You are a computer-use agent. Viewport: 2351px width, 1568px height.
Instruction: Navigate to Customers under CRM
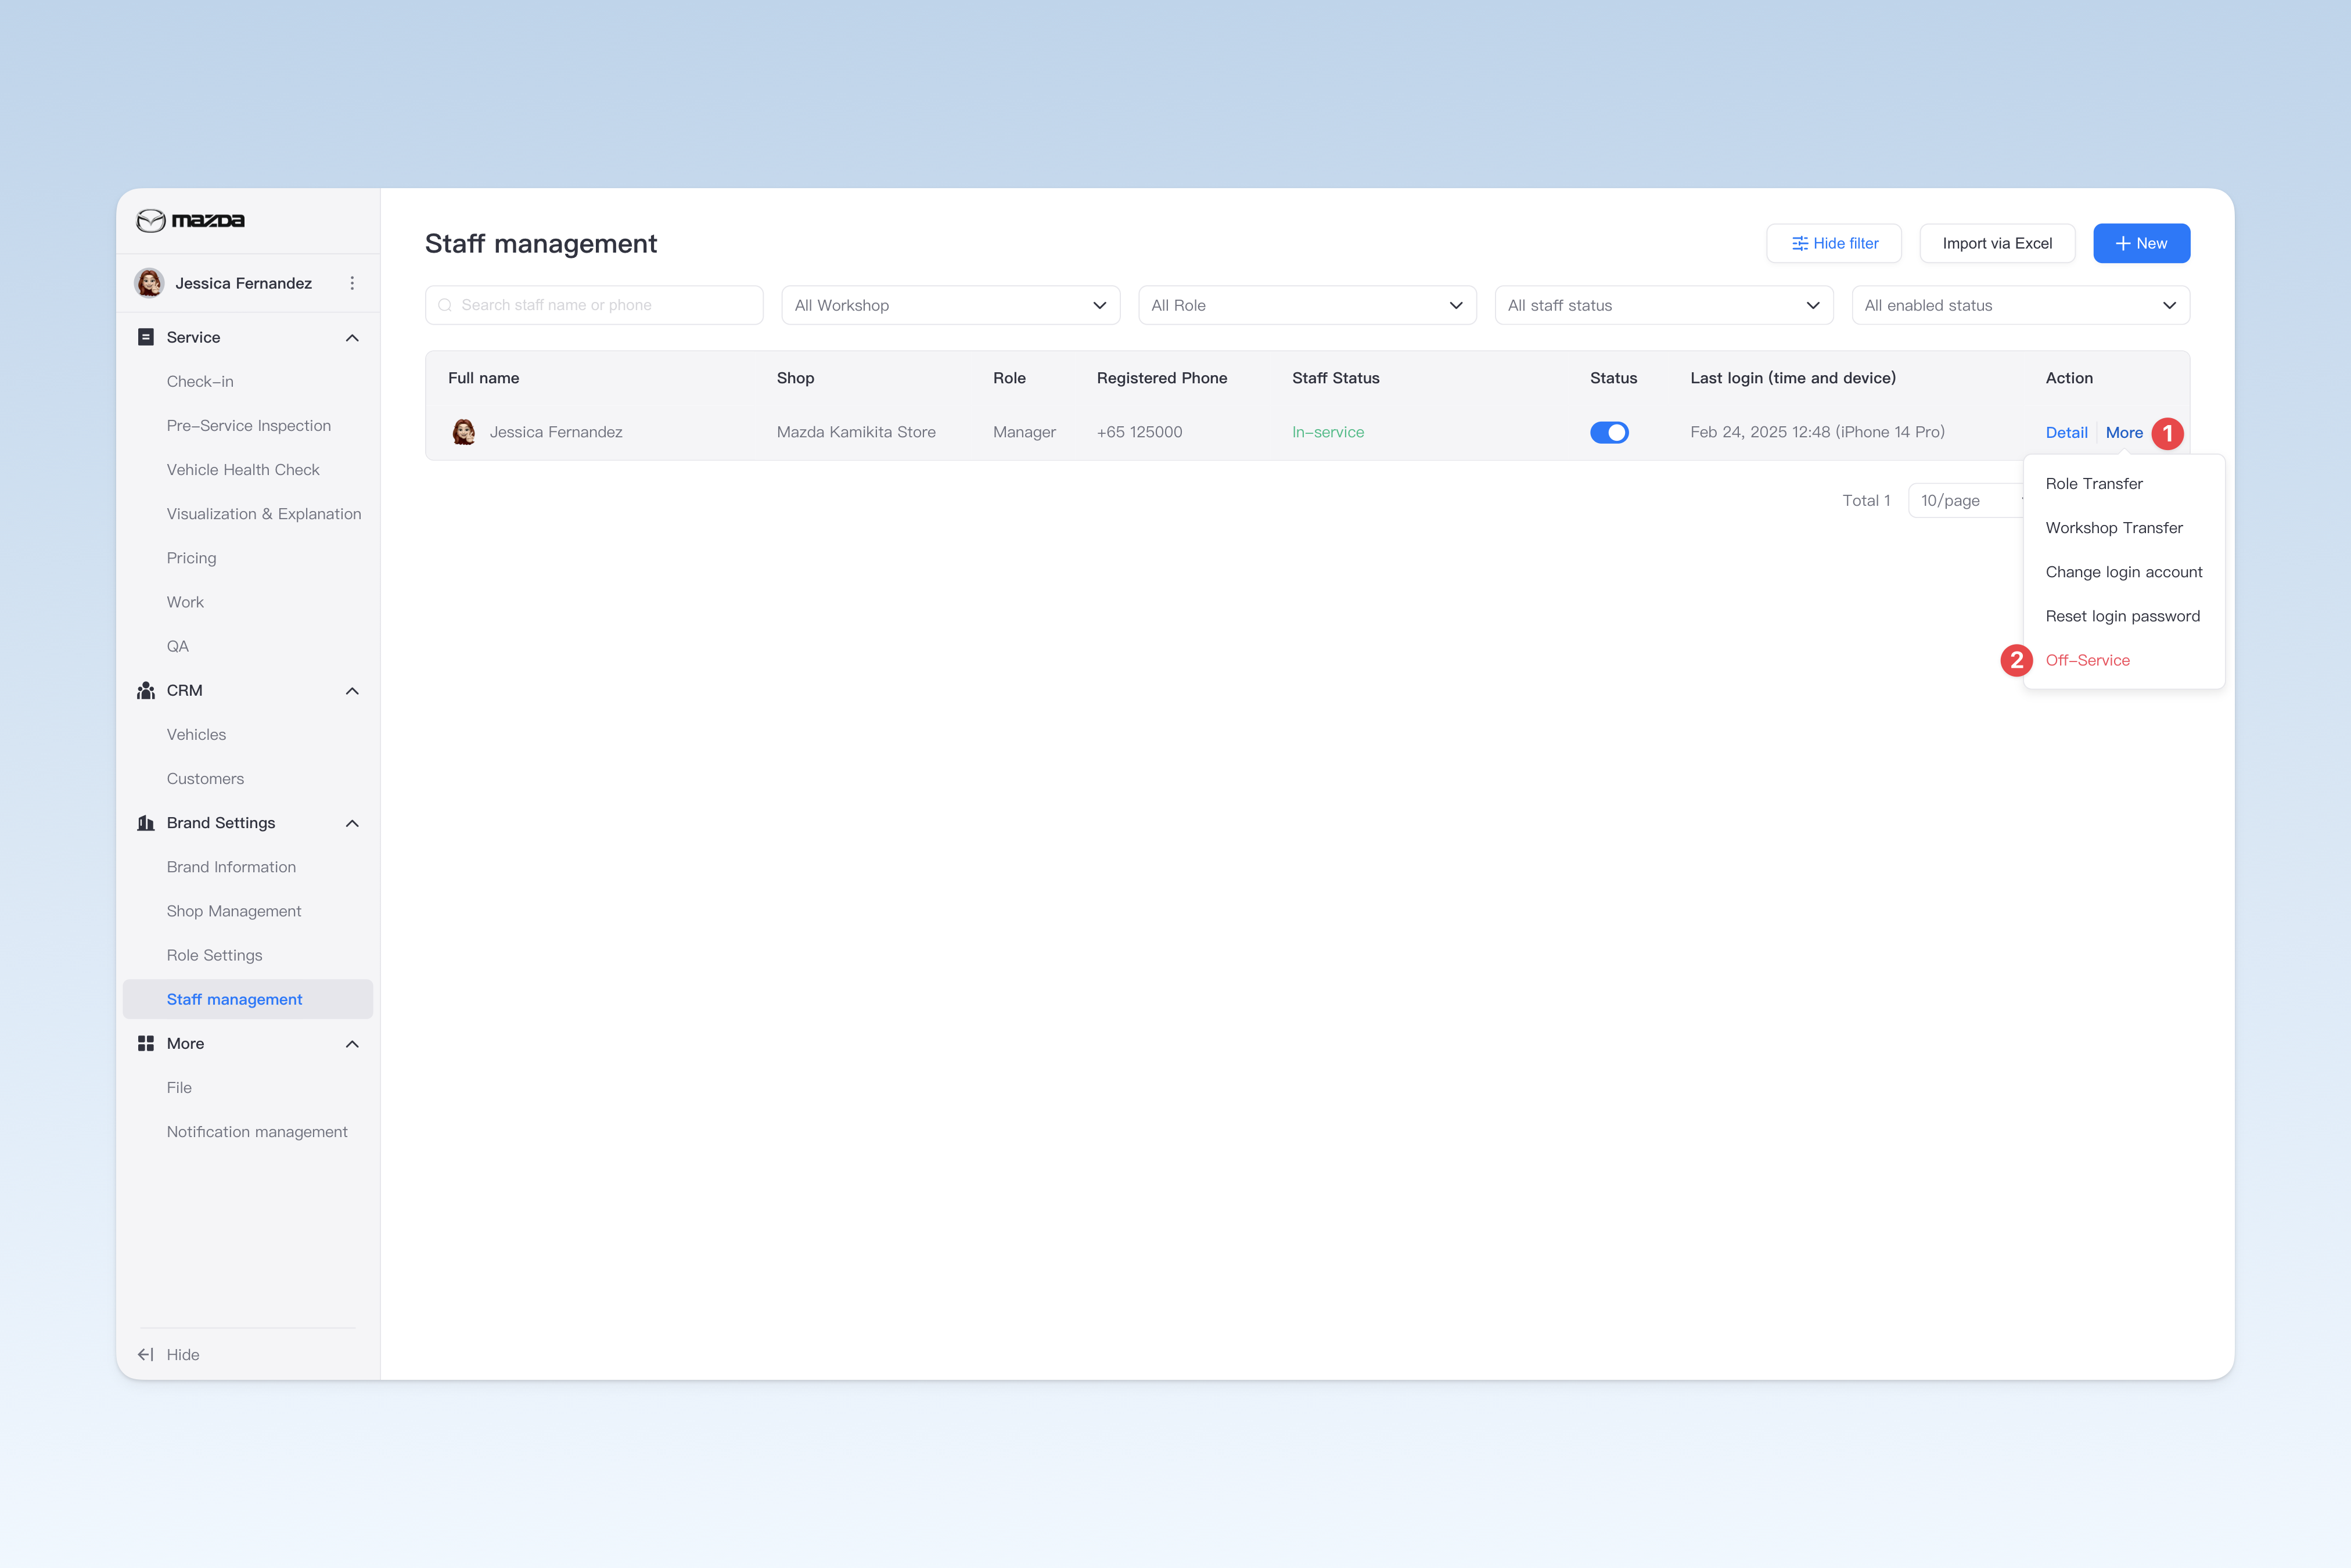205,778
